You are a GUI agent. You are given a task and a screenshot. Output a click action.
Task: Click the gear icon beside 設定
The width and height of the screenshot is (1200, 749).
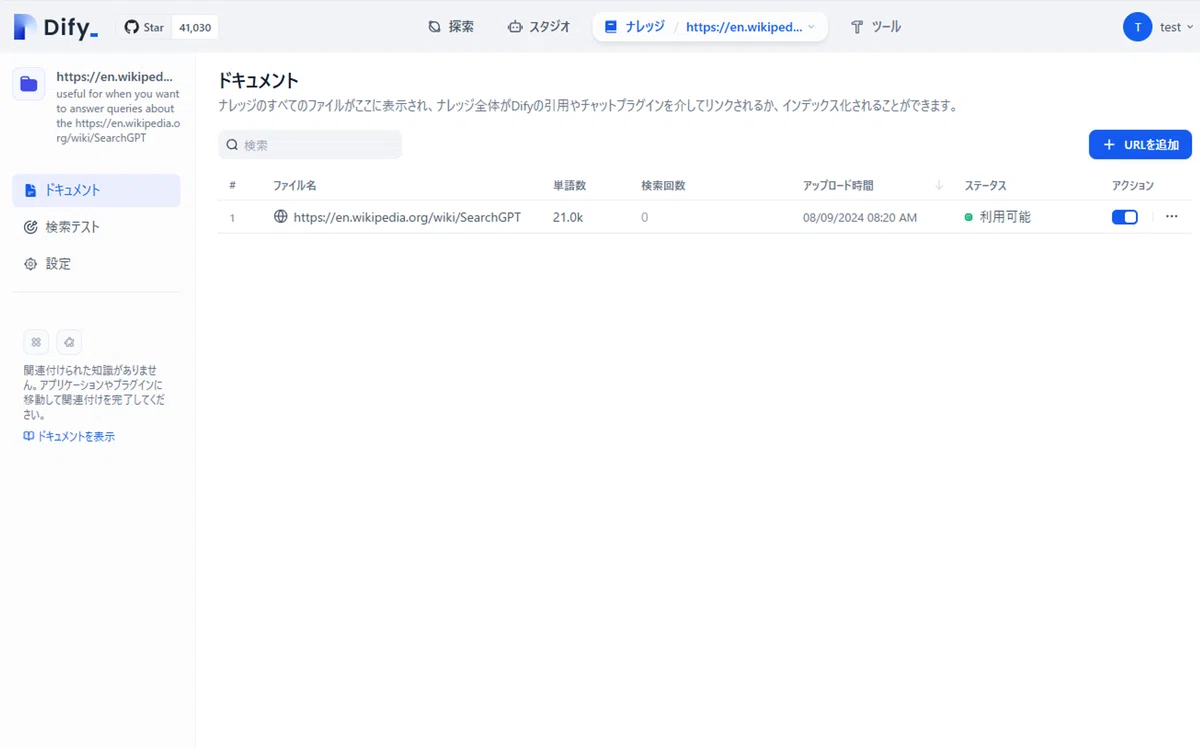(30, 264)
